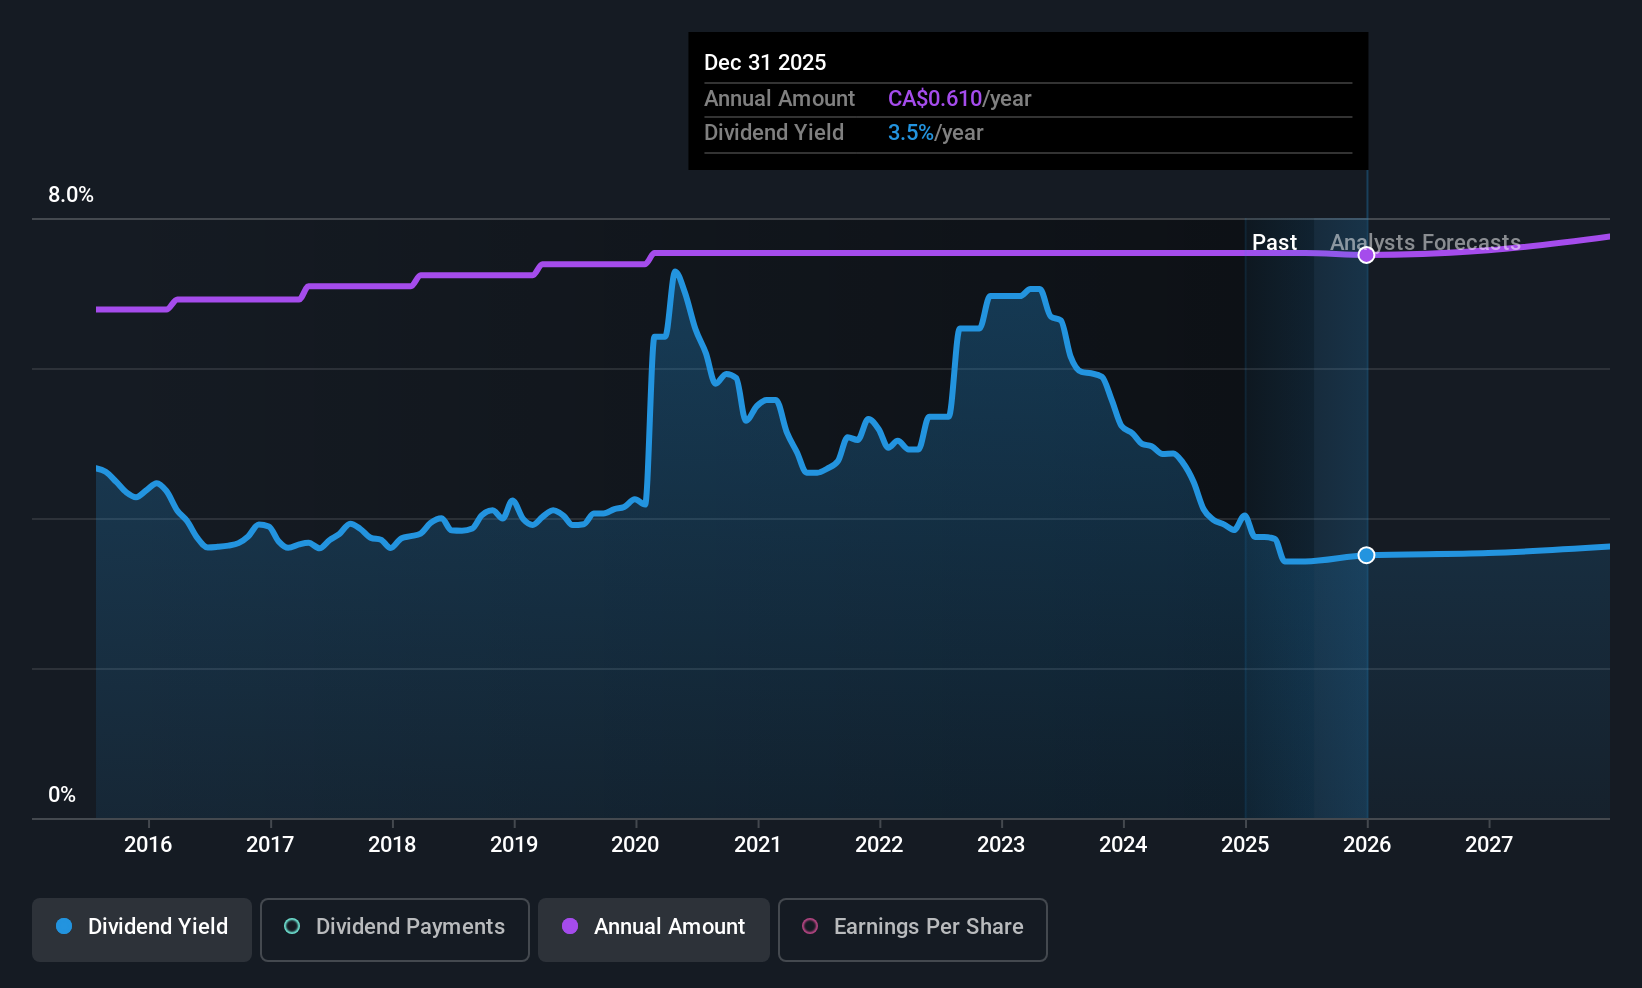Click the Analysts Forecasts label

(1425, 242)
